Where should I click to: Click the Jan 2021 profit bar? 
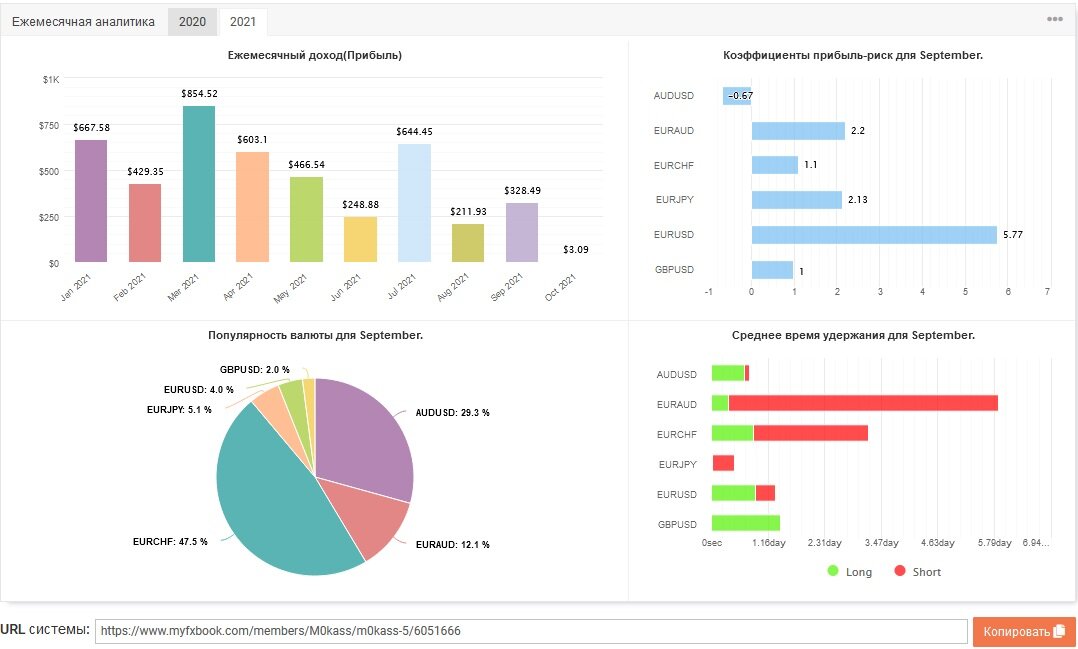(x=91, y=201)
